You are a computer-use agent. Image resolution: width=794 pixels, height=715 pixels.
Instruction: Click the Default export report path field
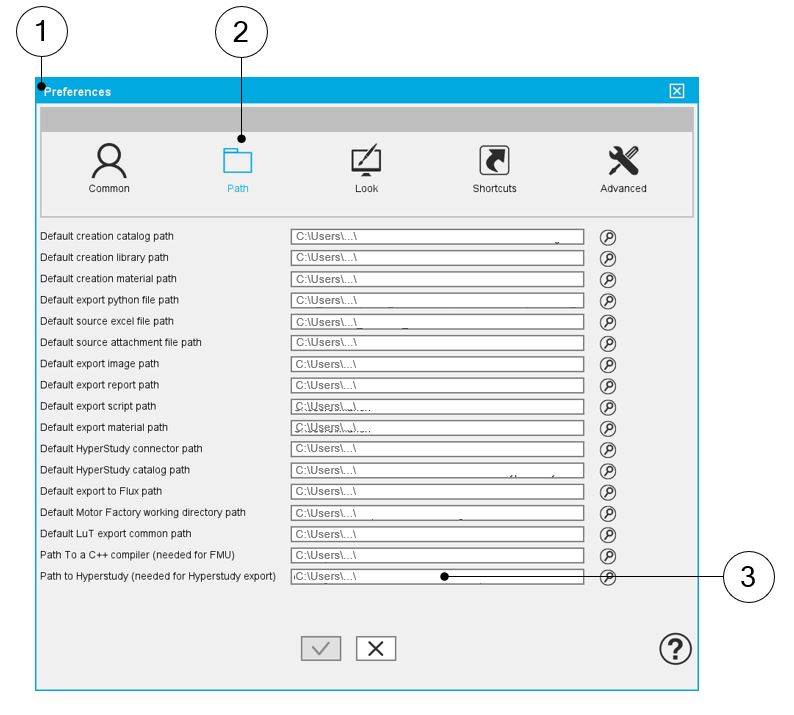[x=437, y=386]
